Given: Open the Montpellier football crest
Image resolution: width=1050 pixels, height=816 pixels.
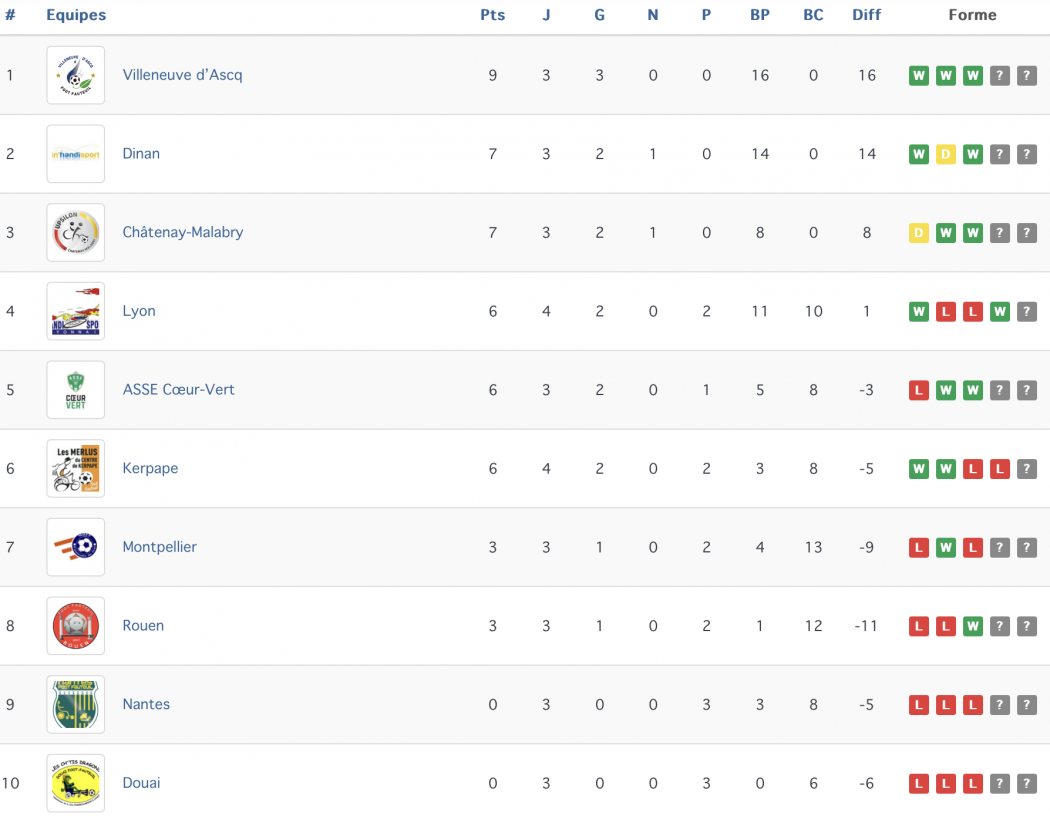Looking at the screenshot, I should [x=76, y=547].
